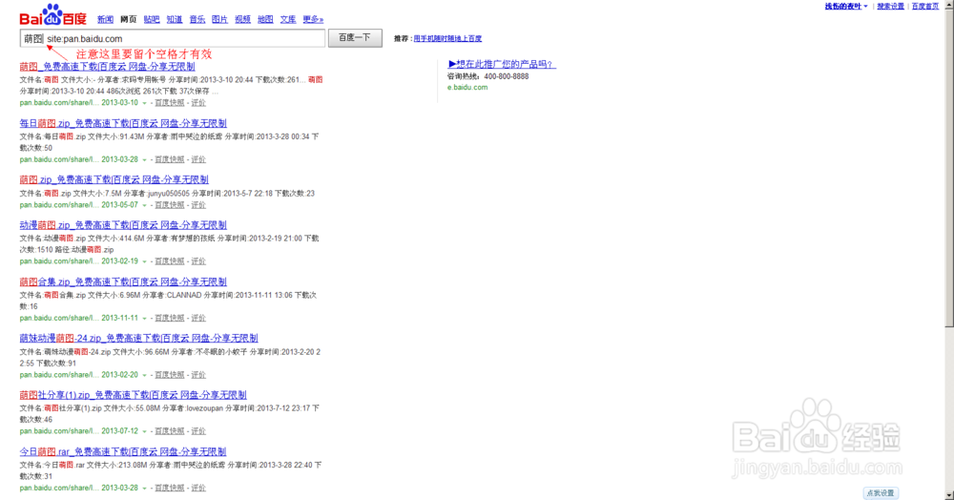Click the 百度一下 search button
This screenshot has width=954, height=500.
pyautogui.click(x=355, y=38)
